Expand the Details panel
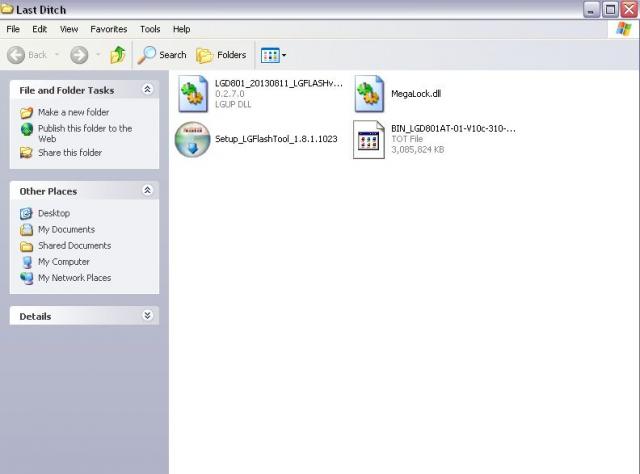The height and width of the screenshot is (474, 640). click(x=148, y=316)
